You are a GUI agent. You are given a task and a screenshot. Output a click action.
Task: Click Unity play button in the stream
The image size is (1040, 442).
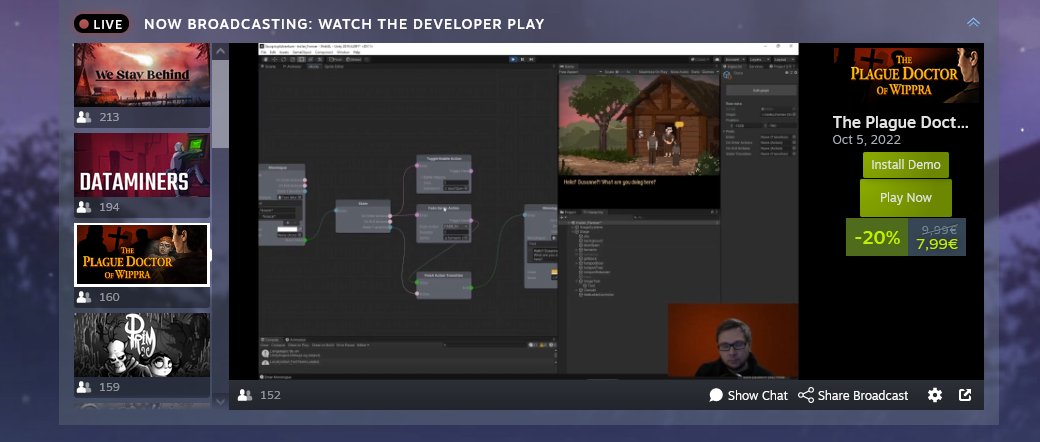513,59
